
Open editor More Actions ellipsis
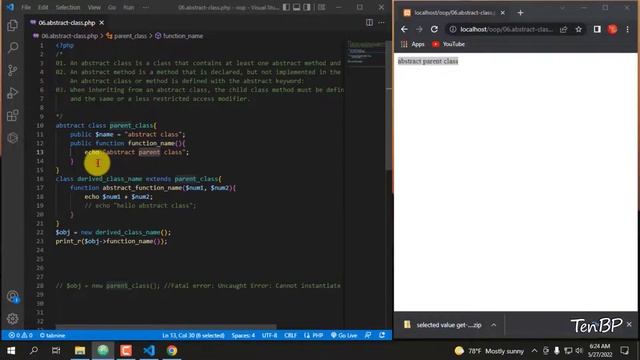coord(381,22)
